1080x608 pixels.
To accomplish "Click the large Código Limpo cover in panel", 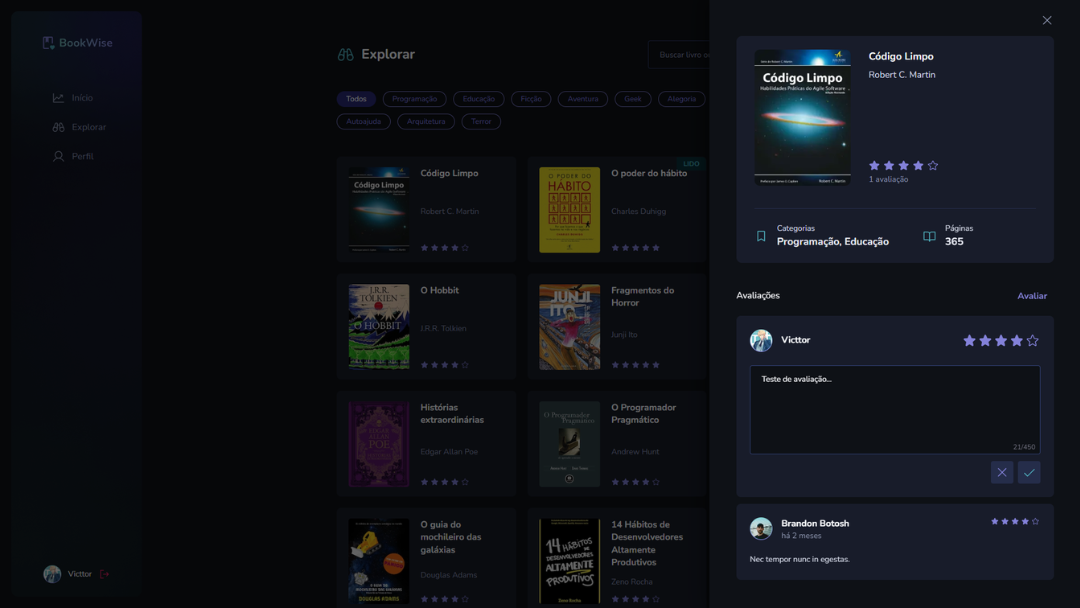I will click(802, 118).
